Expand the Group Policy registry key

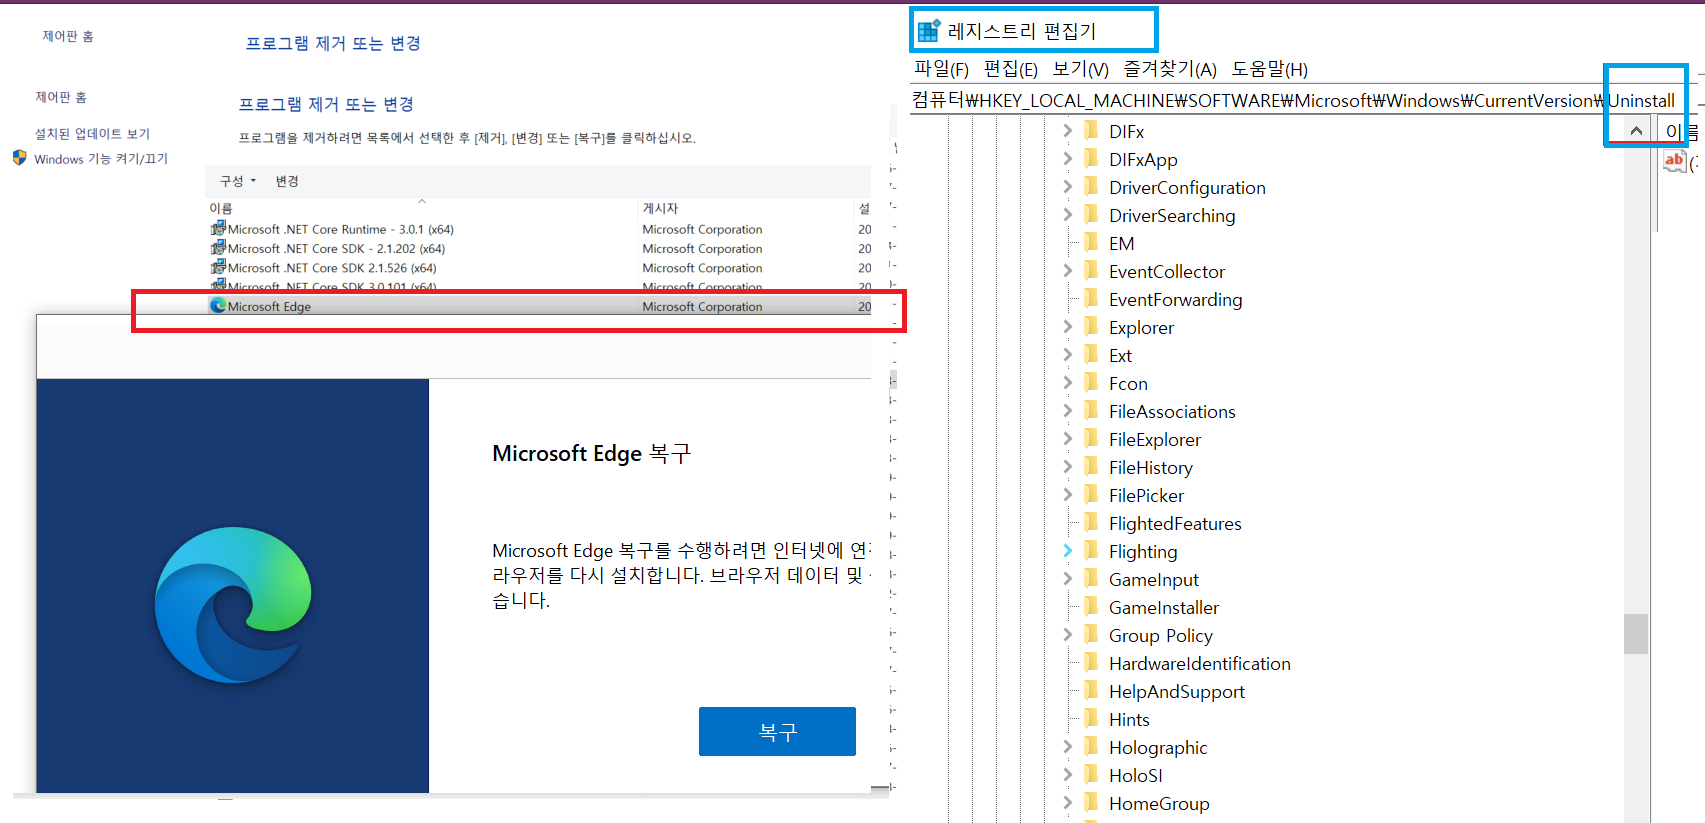point(1067,635)
